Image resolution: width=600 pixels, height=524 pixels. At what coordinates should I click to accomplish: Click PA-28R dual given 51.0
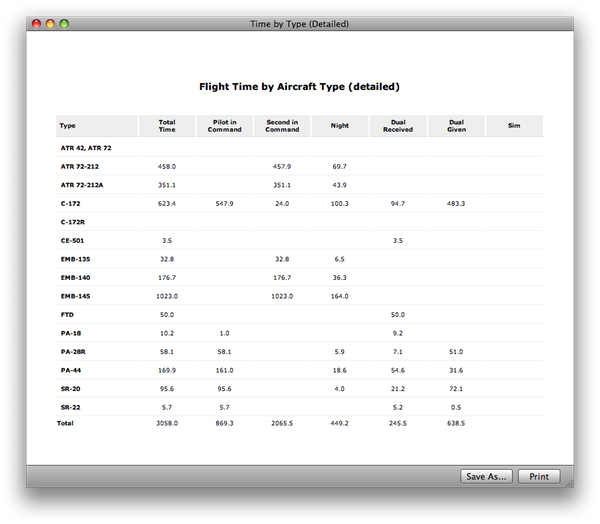pyautogui.click(x=456, y=352)
